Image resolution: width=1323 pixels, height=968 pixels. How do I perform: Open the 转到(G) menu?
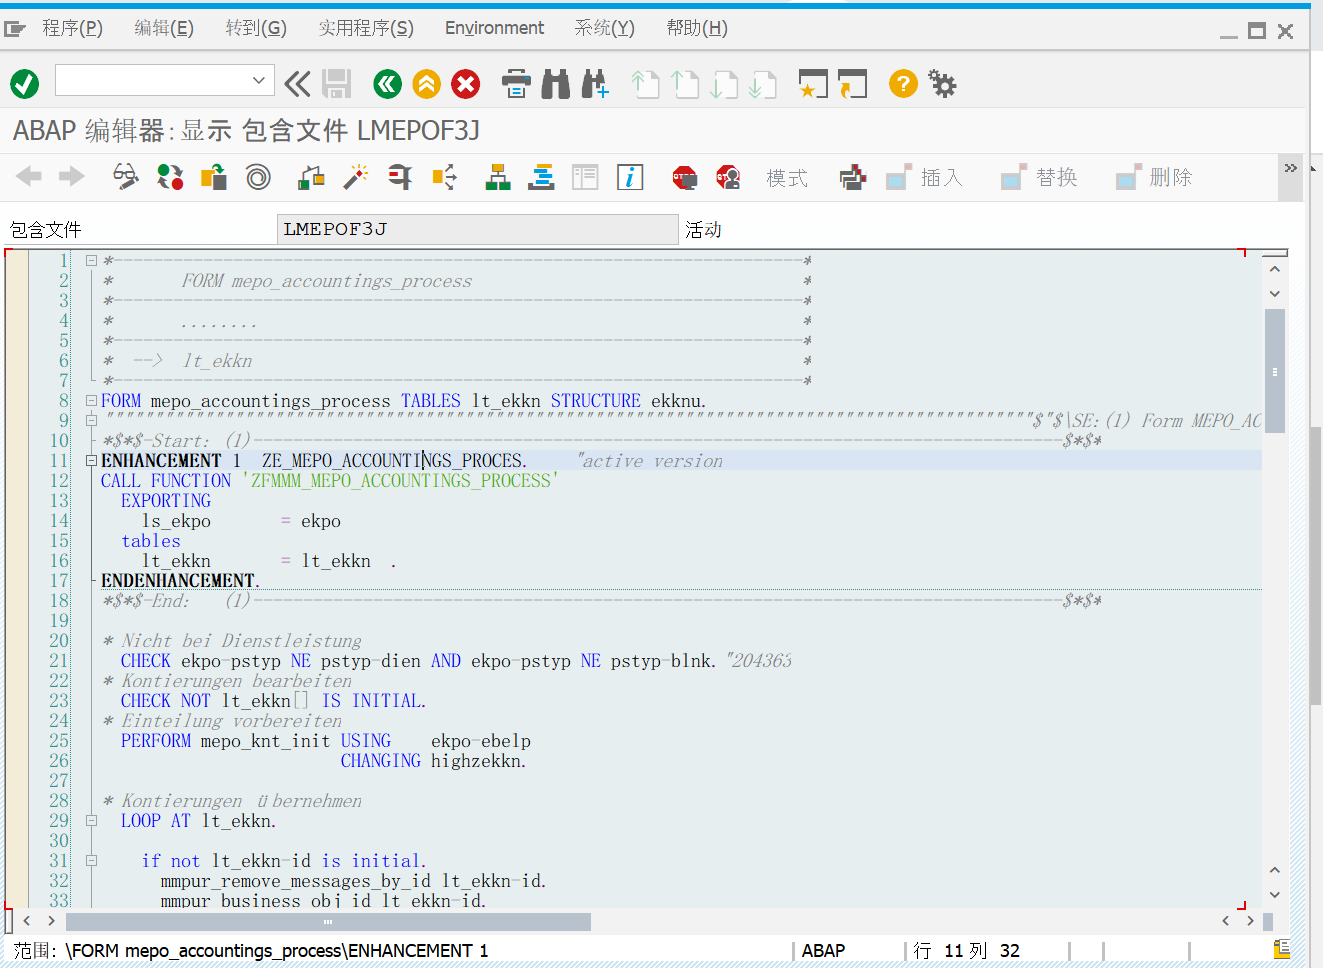pyautogui.click(x=256, y=28)
